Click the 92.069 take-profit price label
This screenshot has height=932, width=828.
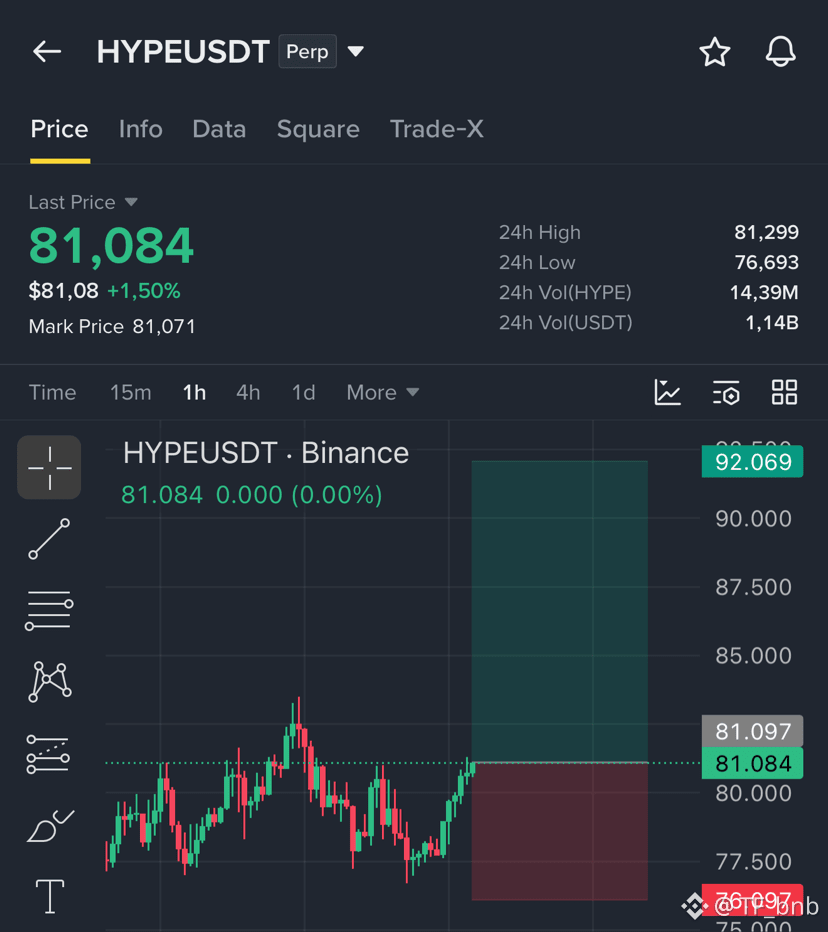753,462
